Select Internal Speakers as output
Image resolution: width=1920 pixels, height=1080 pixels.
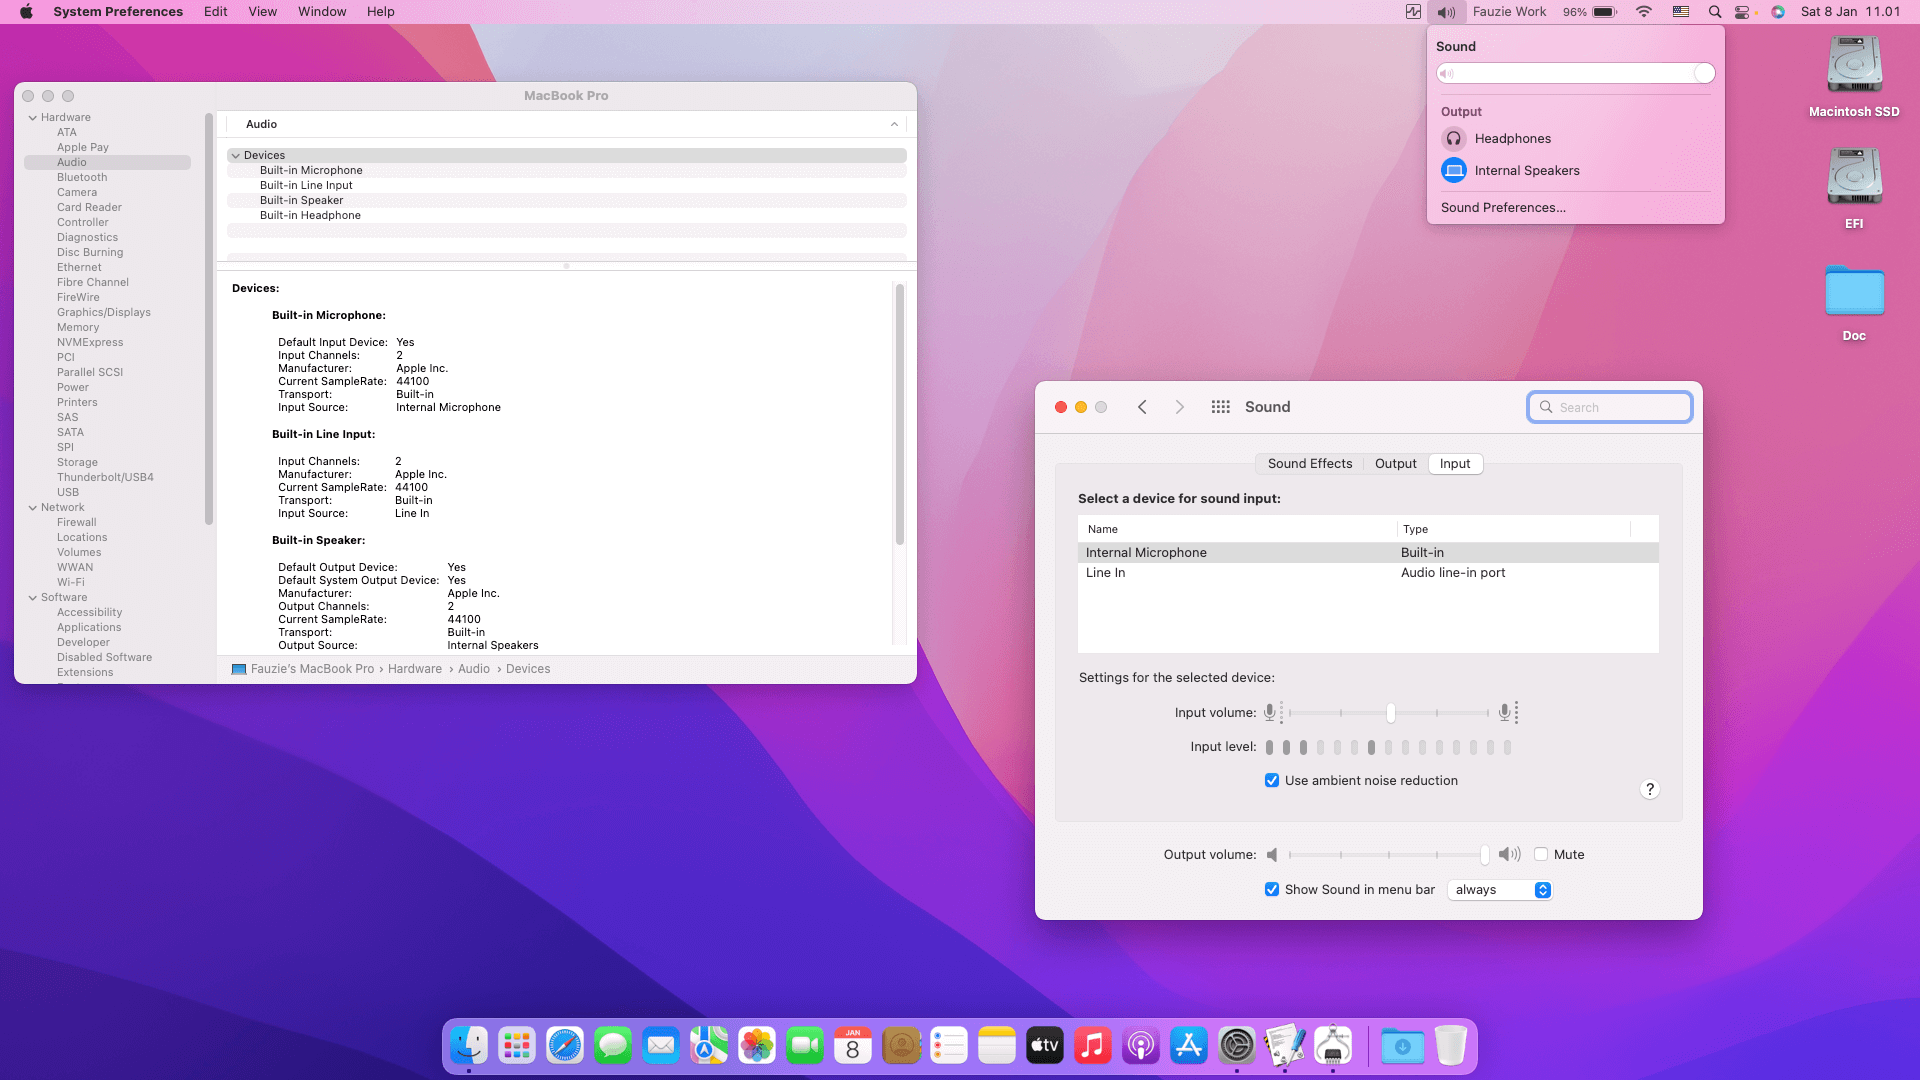click(x=1576, y=171)
